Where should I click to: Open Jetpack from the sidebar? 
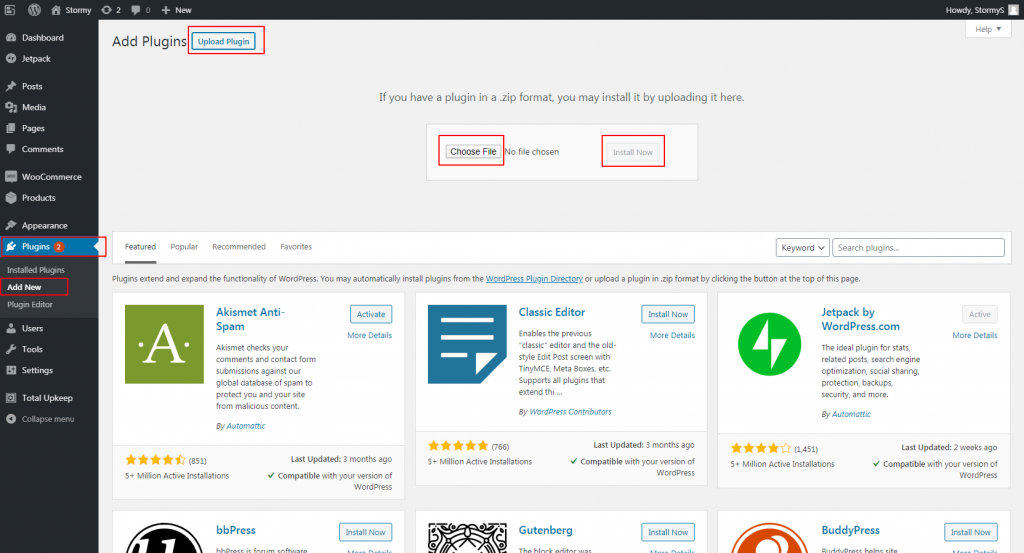pyautogui.click(x=35, y=59)
